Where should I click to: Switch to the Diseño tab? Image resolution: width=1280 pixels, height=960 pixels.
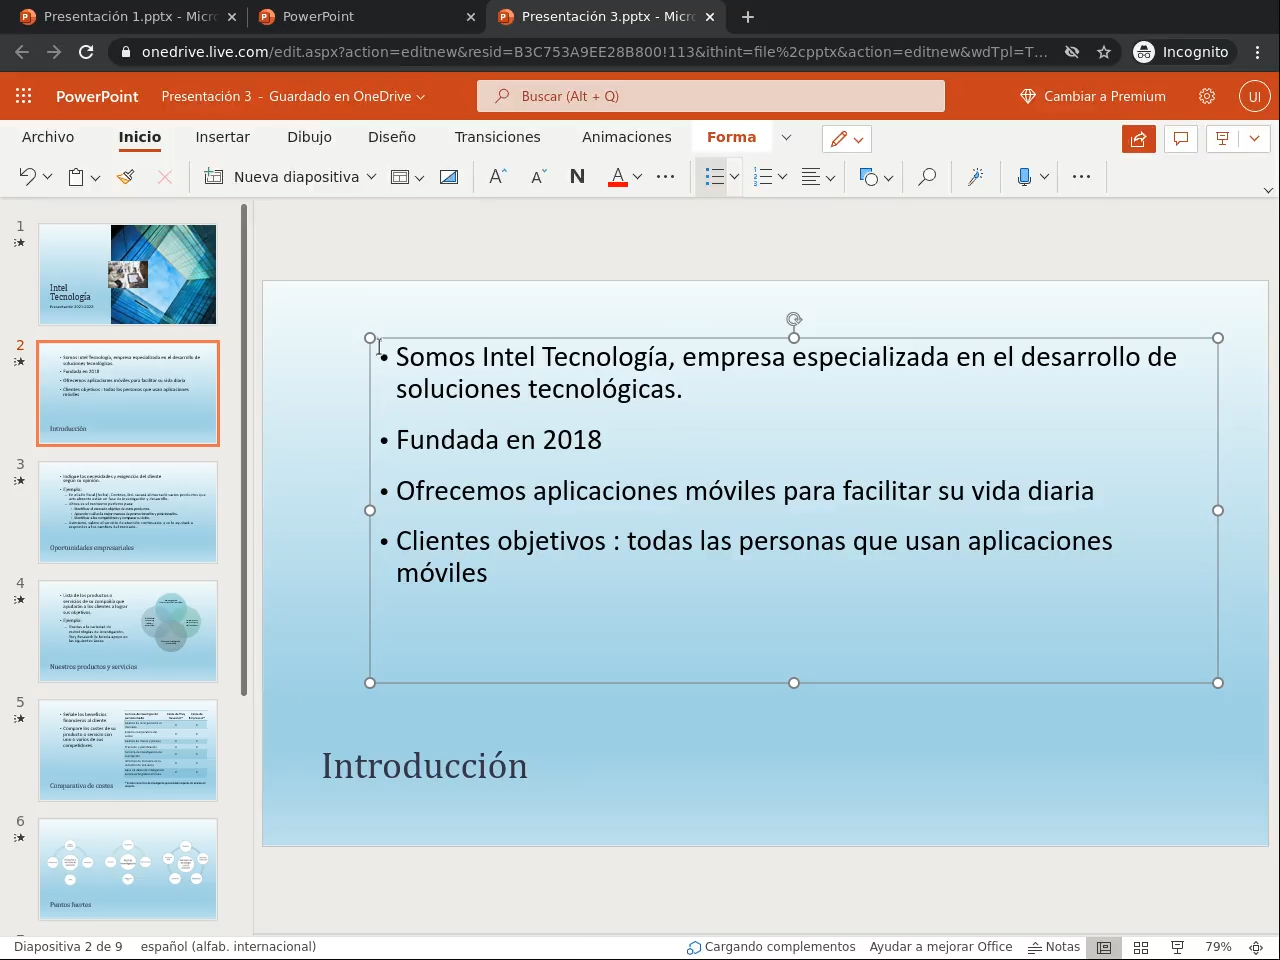click(x=392, y=137)
